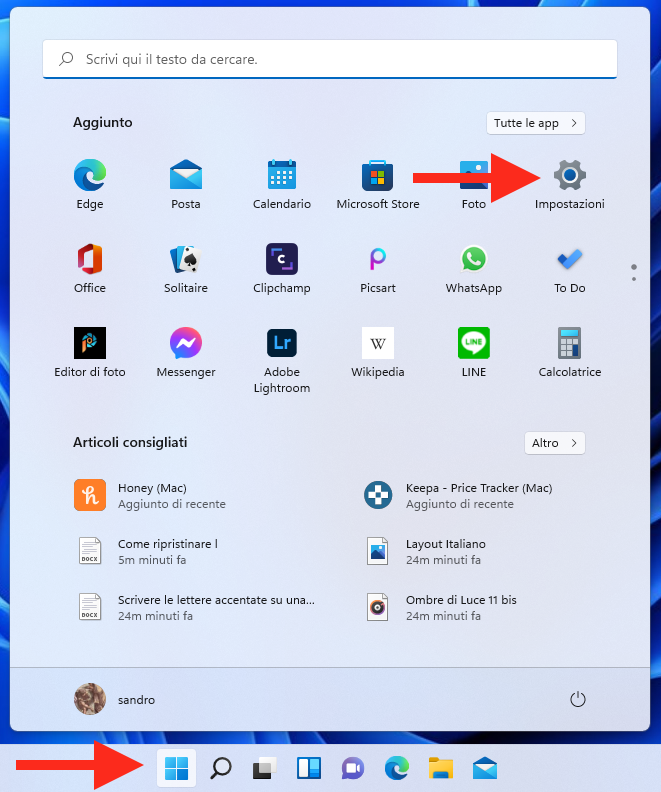Screen dimensions: 661x792
Task: Click the Start button in taskbar
Action: pyautogui.click(x=176, y=768)
